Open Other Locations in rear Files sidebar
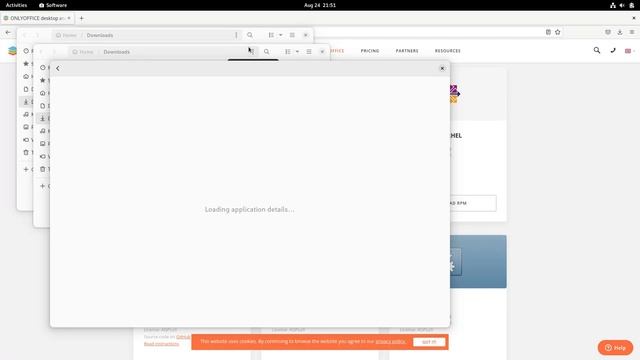The width and height of the screenshot is (640, 360). pos(26,169)
